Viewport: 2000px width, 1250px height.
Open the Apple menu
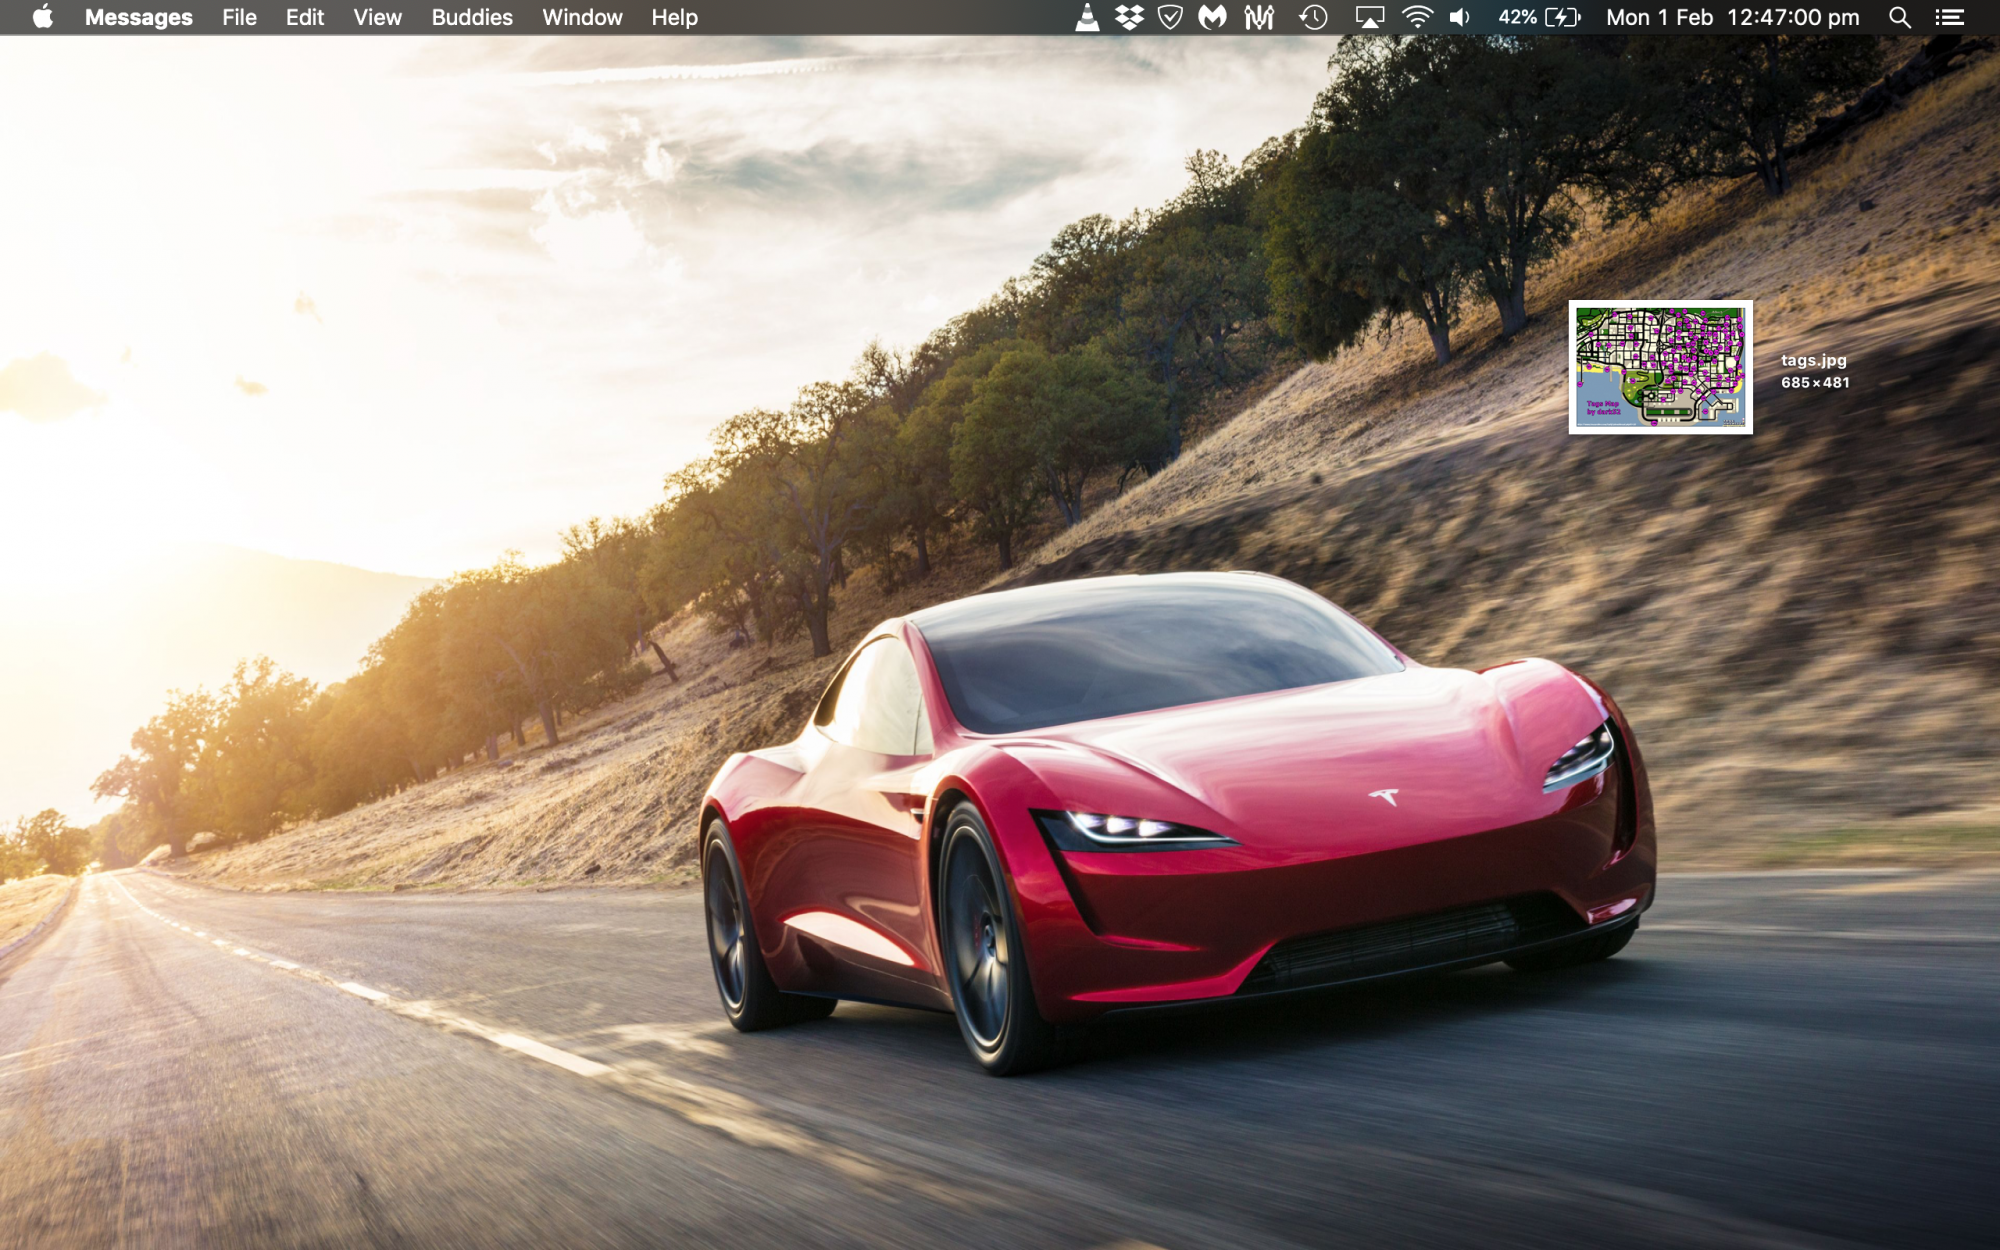point(42,17)
